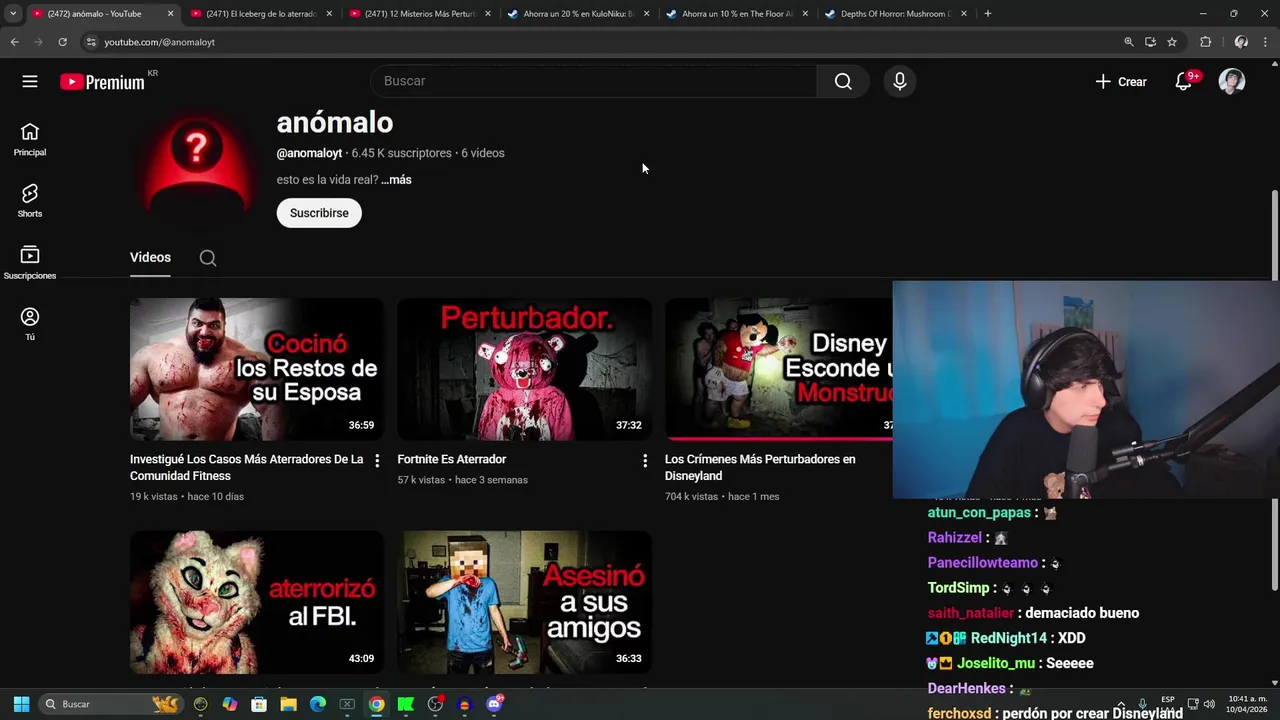Click the @anomaloyt channel handle

(309, 153)
